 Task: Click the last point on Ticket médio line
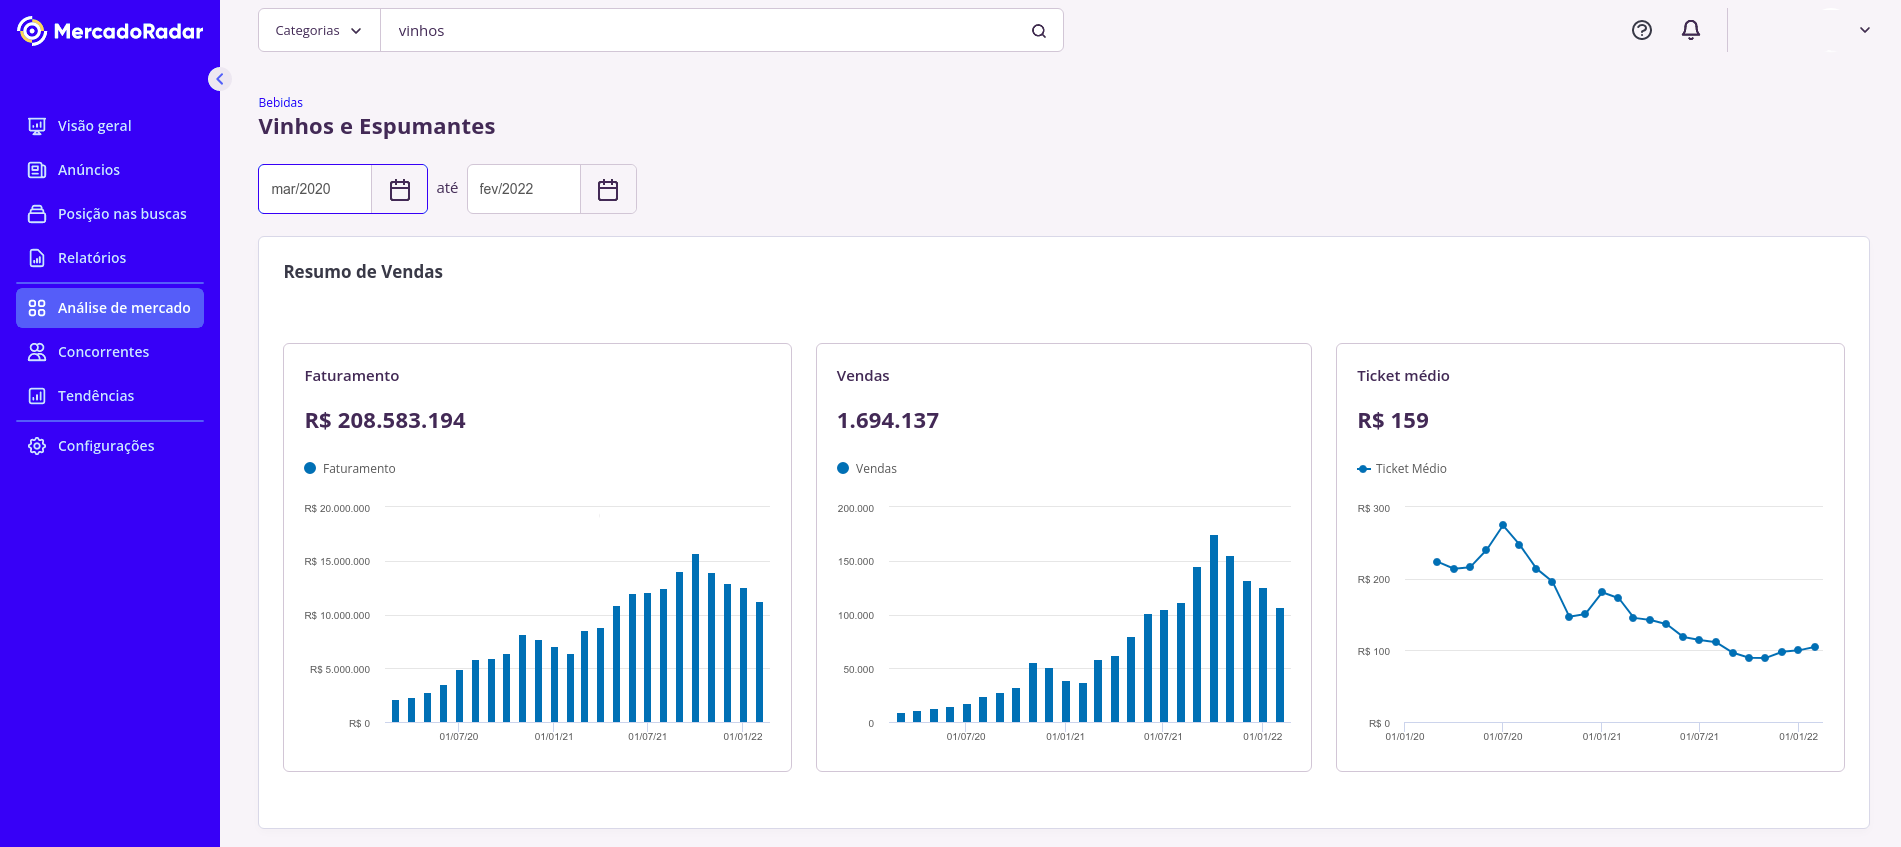point(1815,647)
